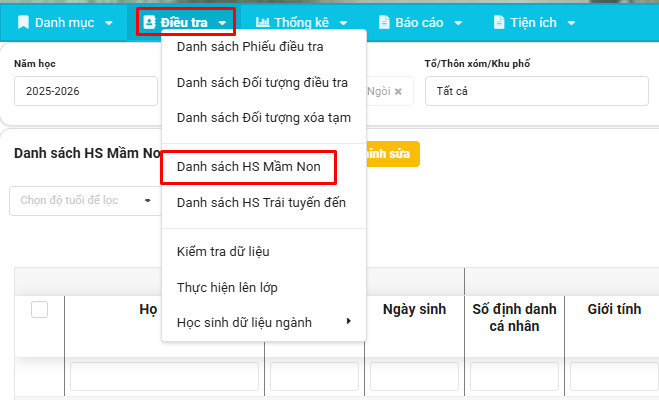Click the Giới tính column filter field

point(614,376)
